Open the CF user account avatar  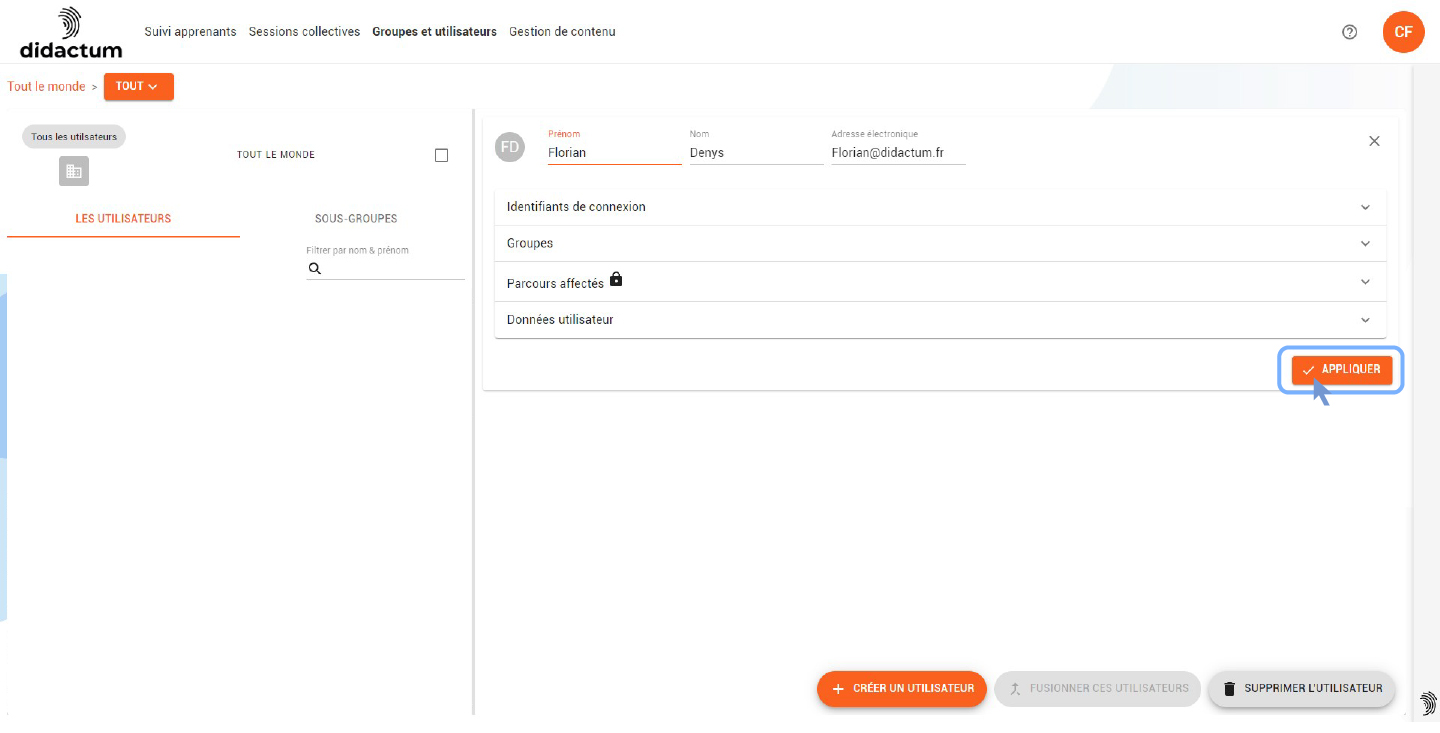point(1403,32)
